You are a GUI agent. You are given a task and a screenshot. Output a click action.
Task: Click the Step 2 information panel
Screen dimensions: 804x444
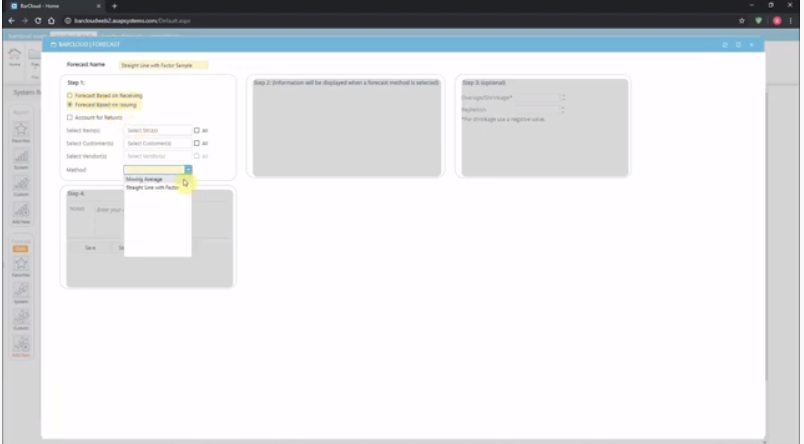pyautogui.click(x=347, y=127)
